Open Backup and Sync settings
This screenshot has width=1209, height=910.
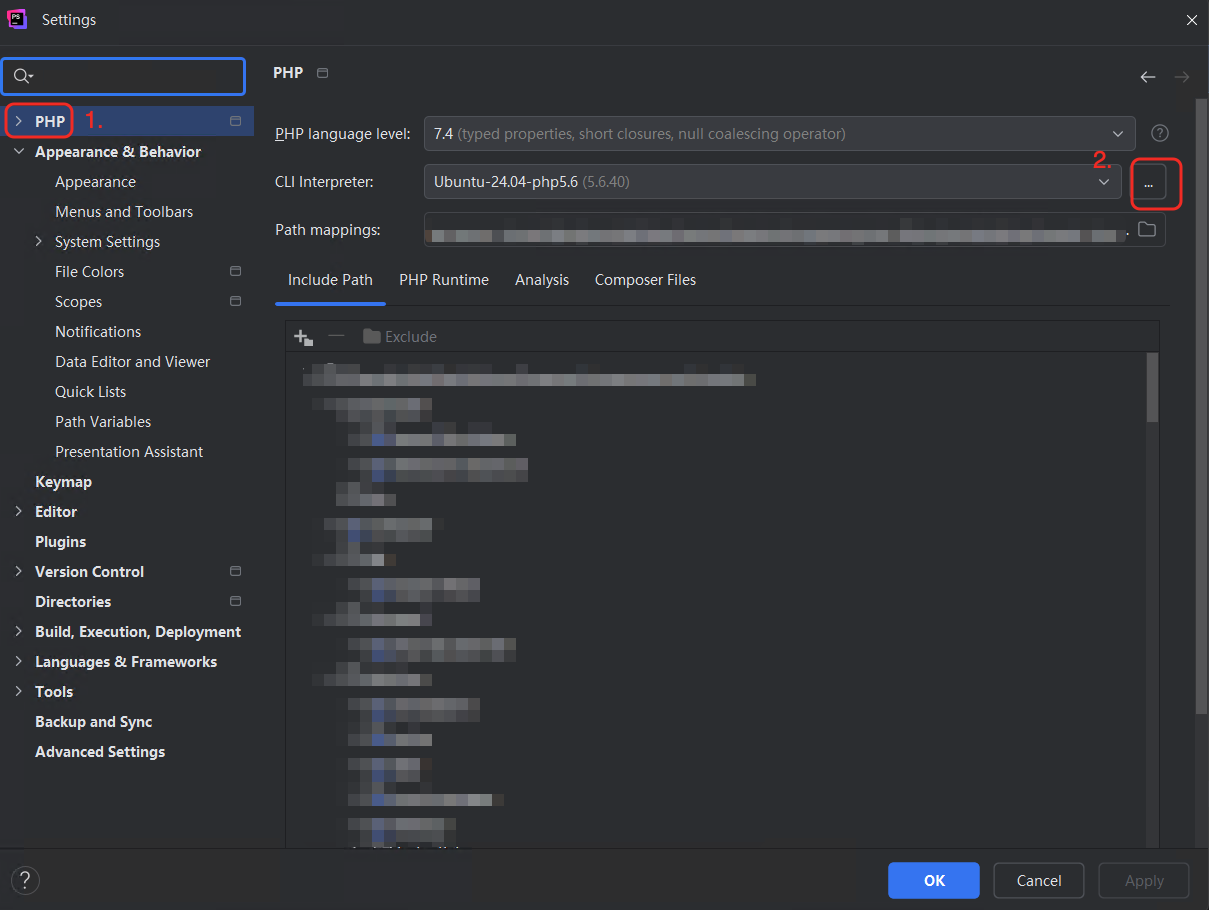93,721
